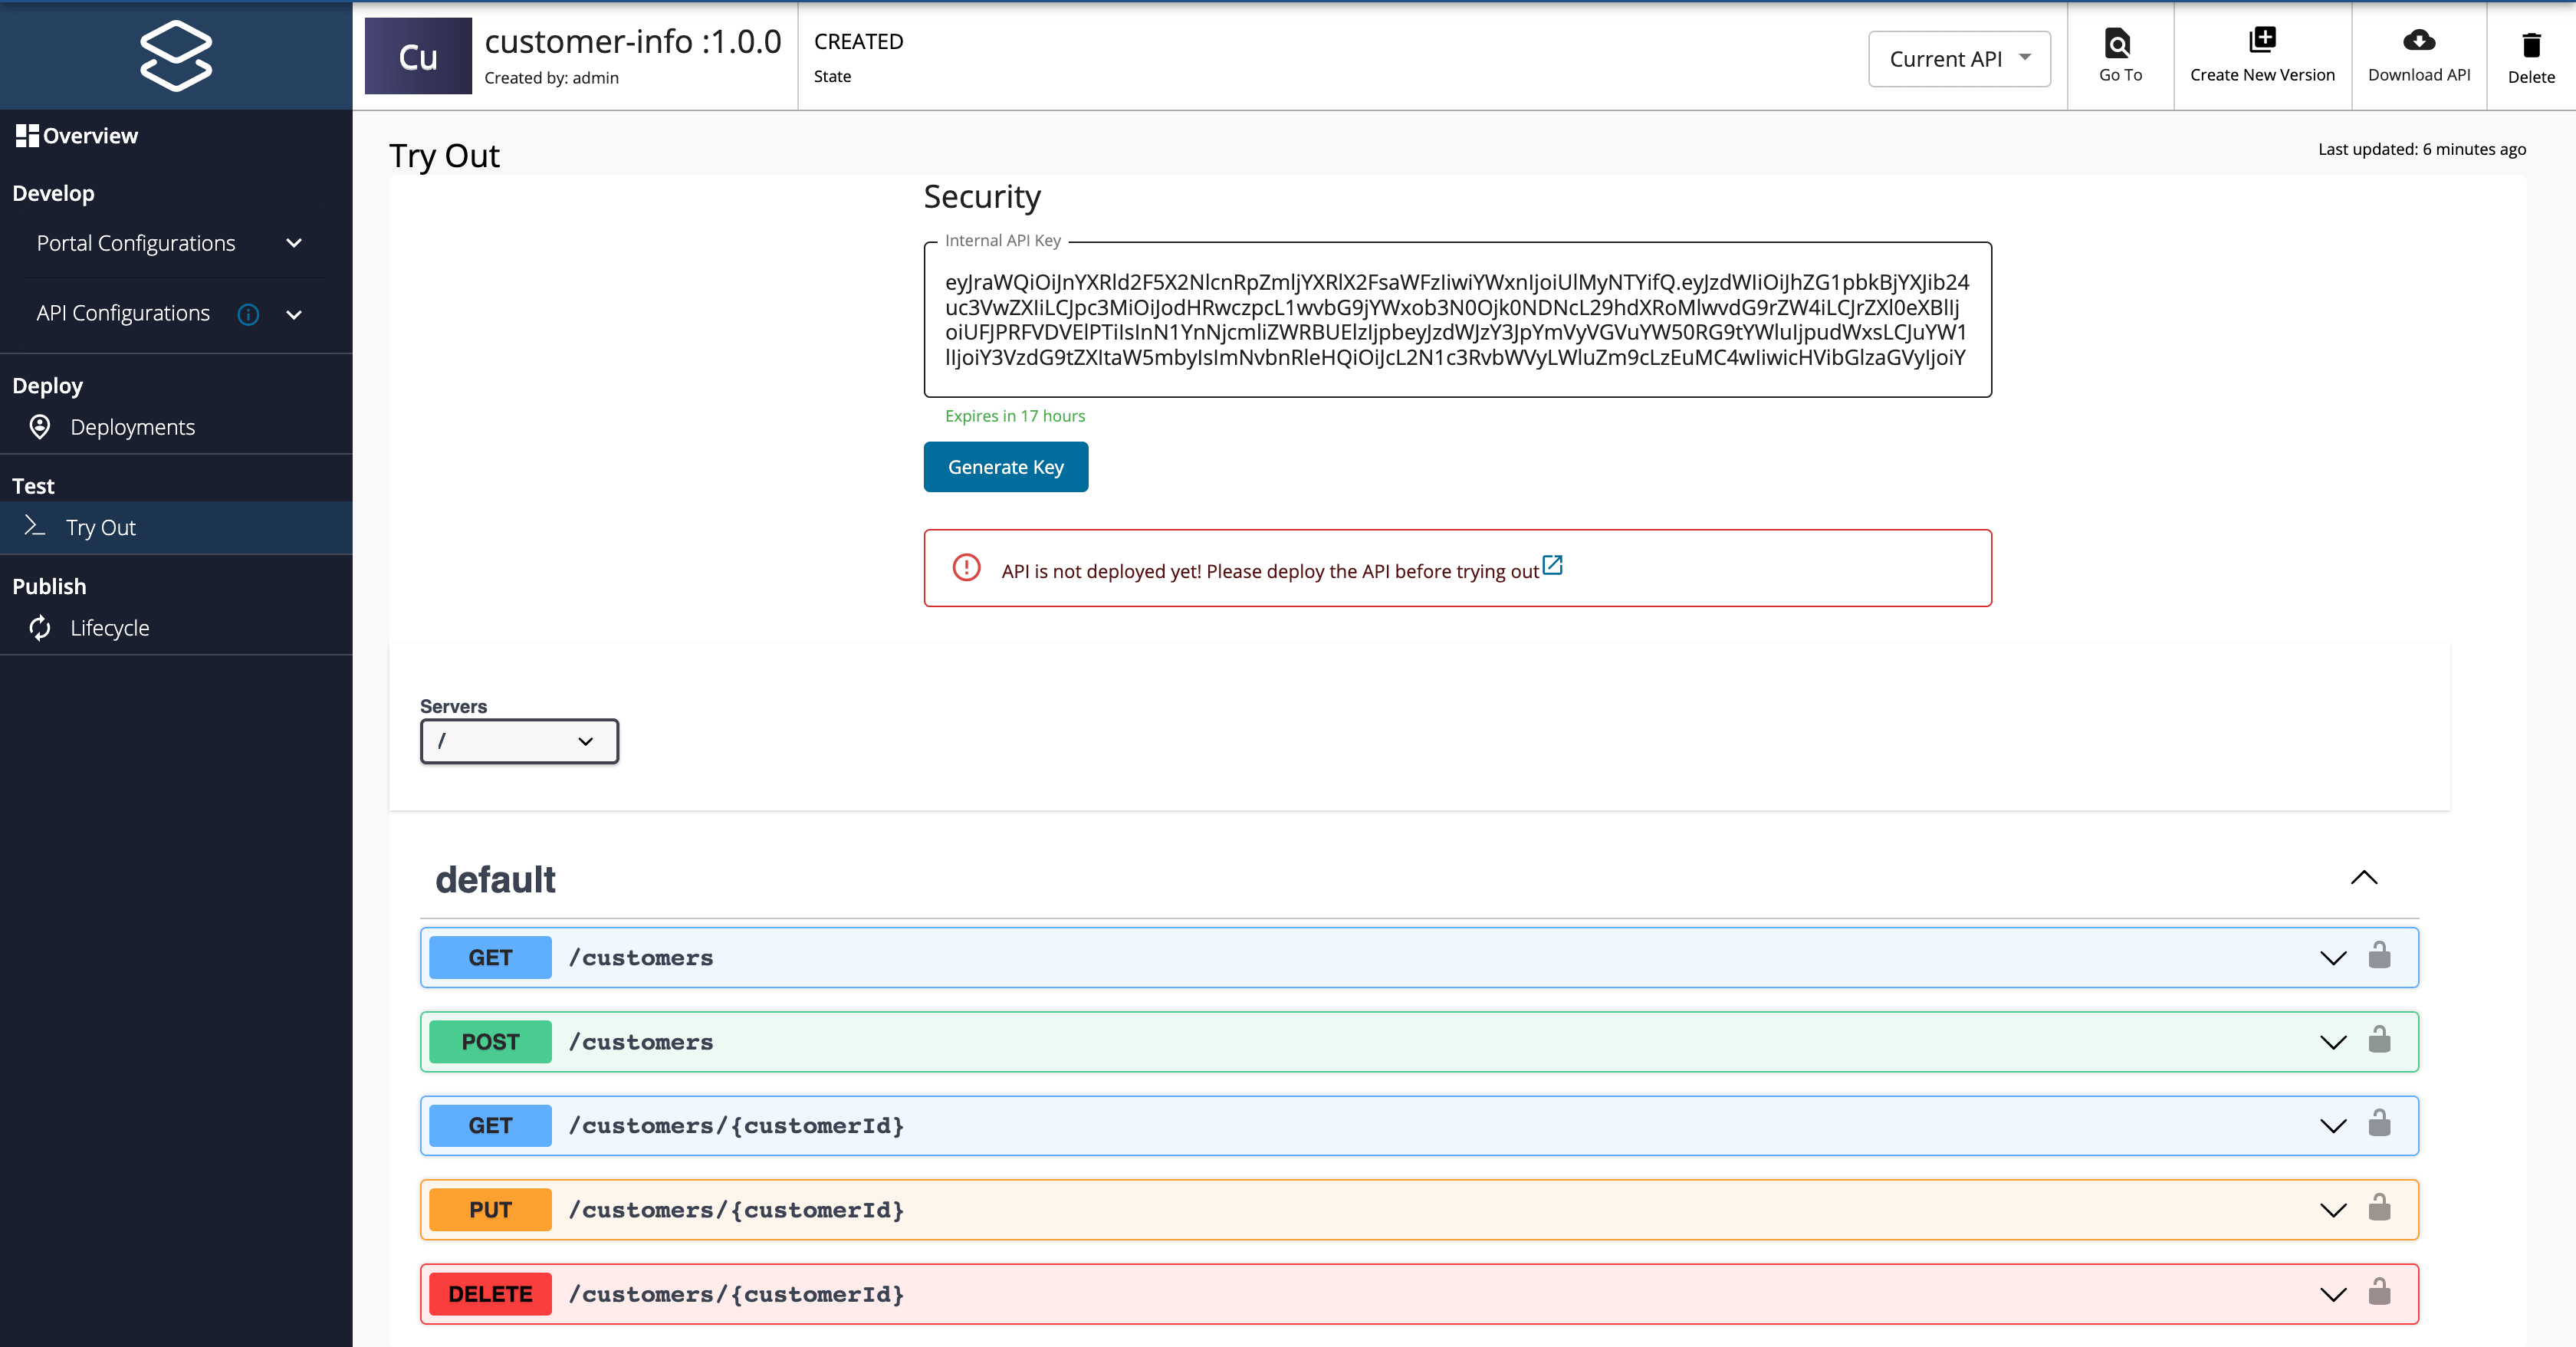
Task: Click the customer-info Cu thumbnail
Action: 418,56
